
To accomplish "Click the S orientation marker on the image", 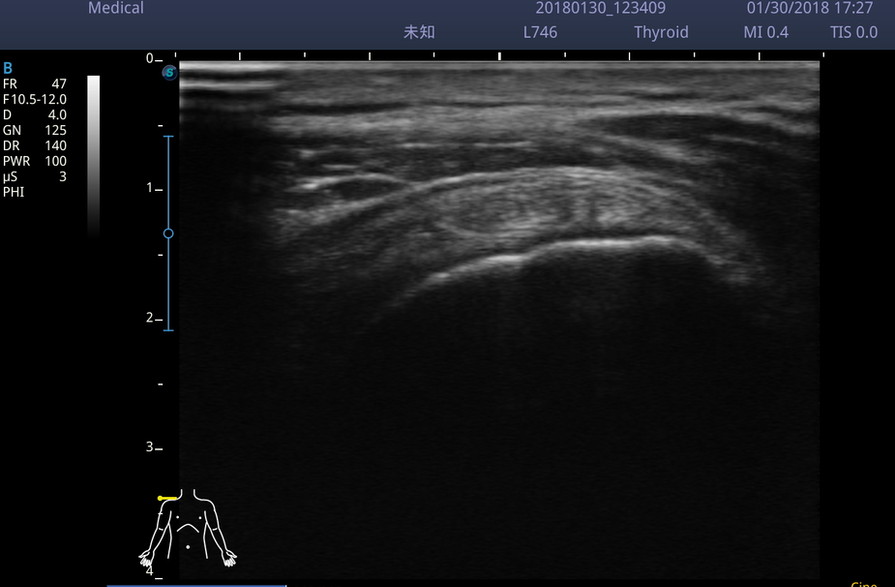I will pos(169,72).
